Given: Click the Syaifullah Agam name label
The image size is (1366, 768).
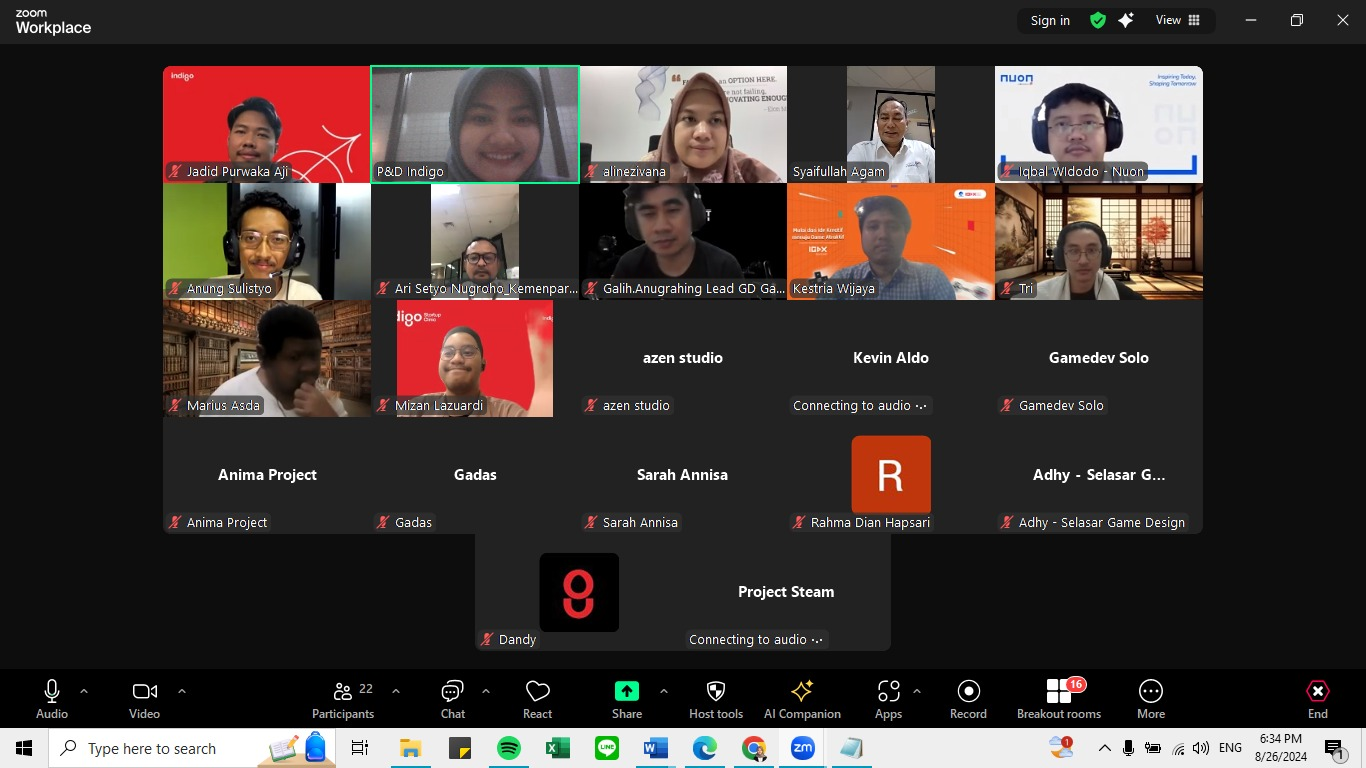Looking at the screenshot, I should [x=839, y=171].
